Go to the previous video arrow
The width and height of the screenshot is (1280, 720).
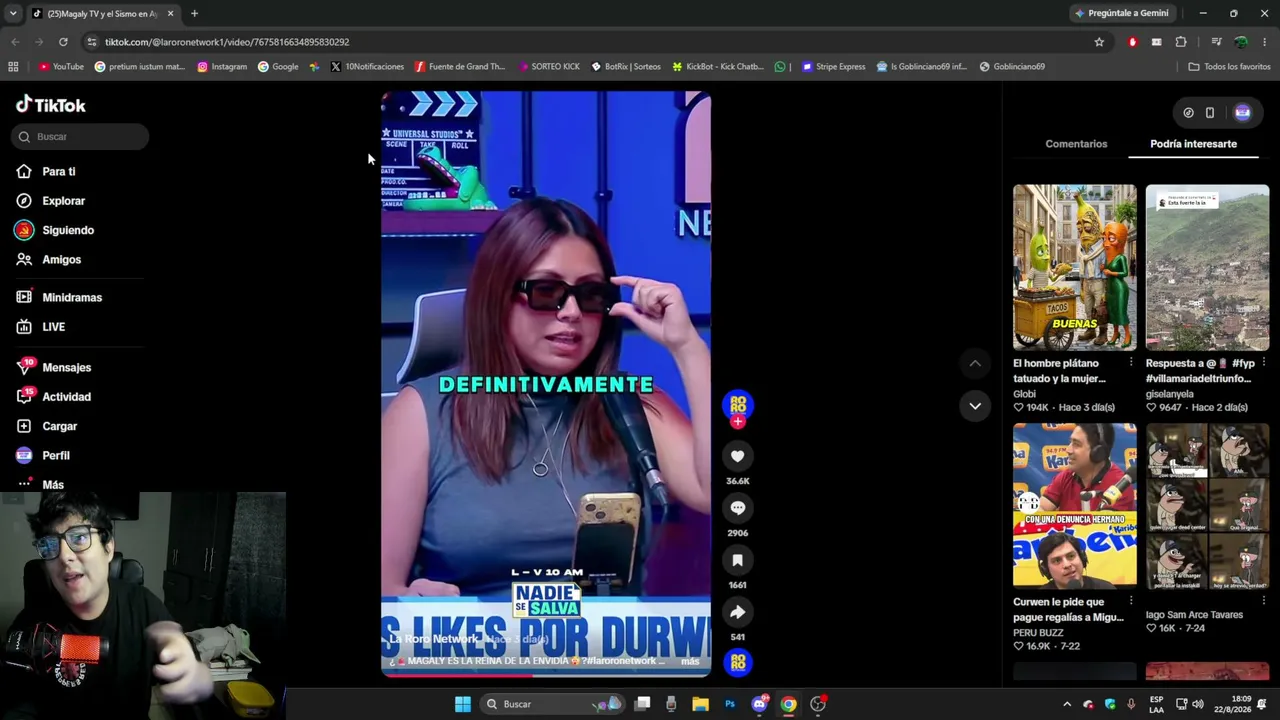[x=975, y=363]
